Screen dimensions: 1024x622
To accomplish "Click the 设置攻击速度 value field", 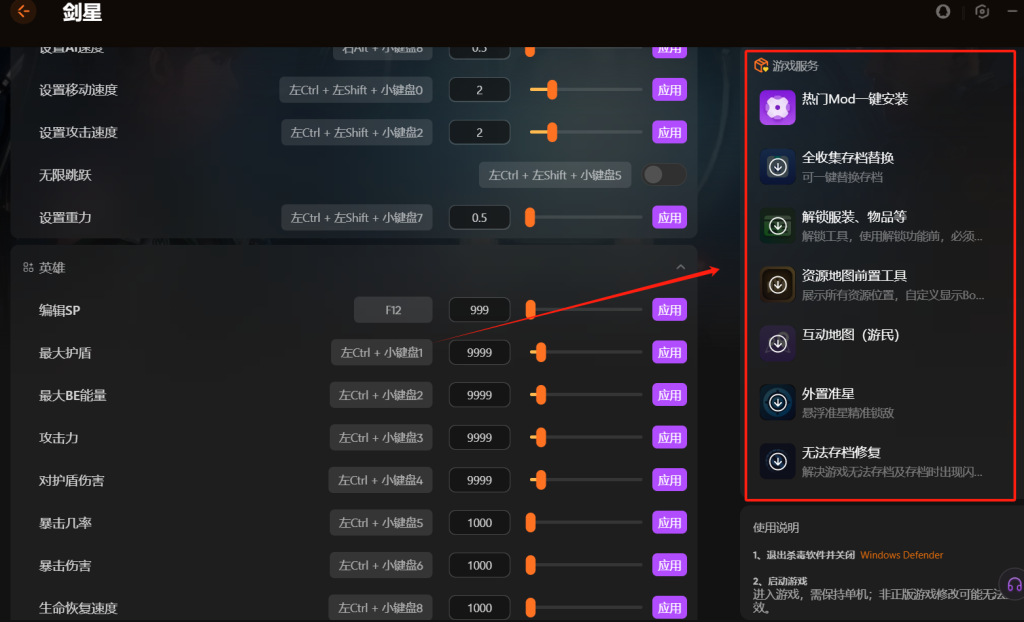I will (479, 132).
